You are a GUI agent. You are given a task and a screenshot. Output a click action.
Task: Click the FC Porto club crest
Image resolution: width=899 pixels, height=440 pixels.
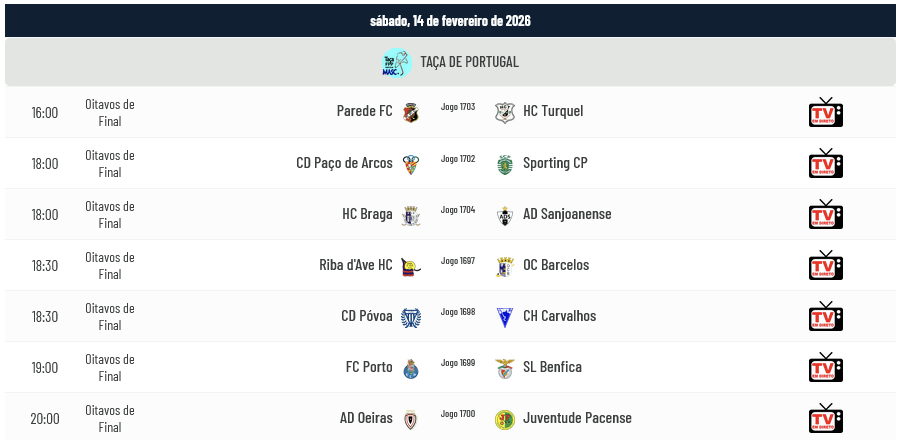click(410, 368)
